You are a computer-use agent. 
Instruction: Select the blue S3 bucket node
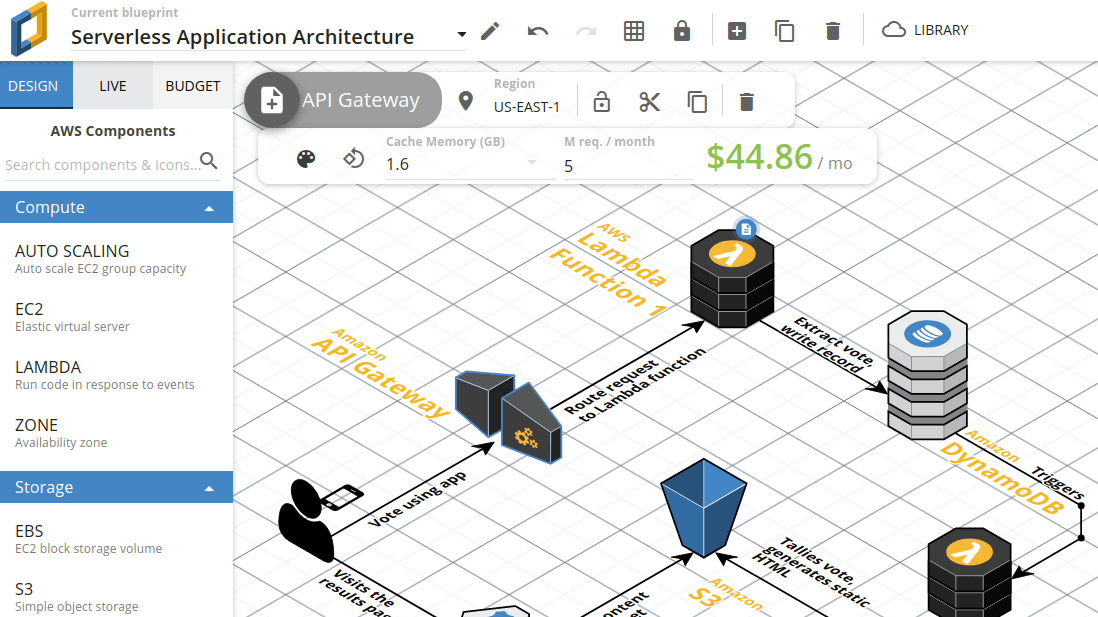[703, 508]
